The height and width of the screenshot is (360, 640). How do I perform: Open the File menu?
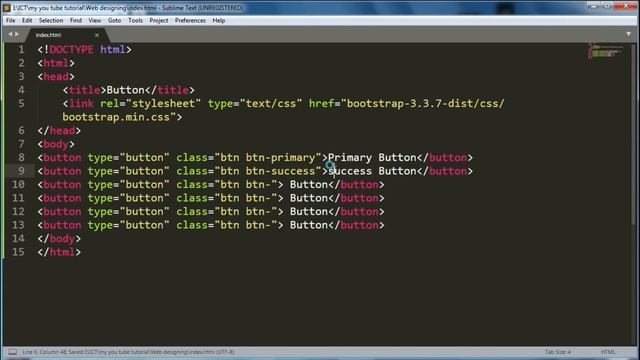click(x=11, y=20)
